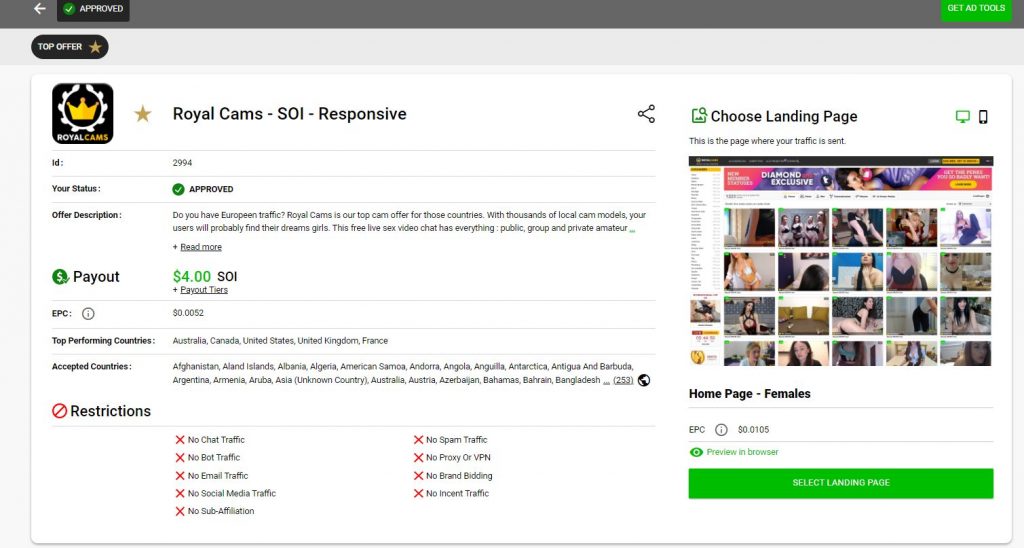The image size is (1024, 548).
Task: Expand the (253) accepted countries link
Action: pyautogui.click(x=623, y=380)
